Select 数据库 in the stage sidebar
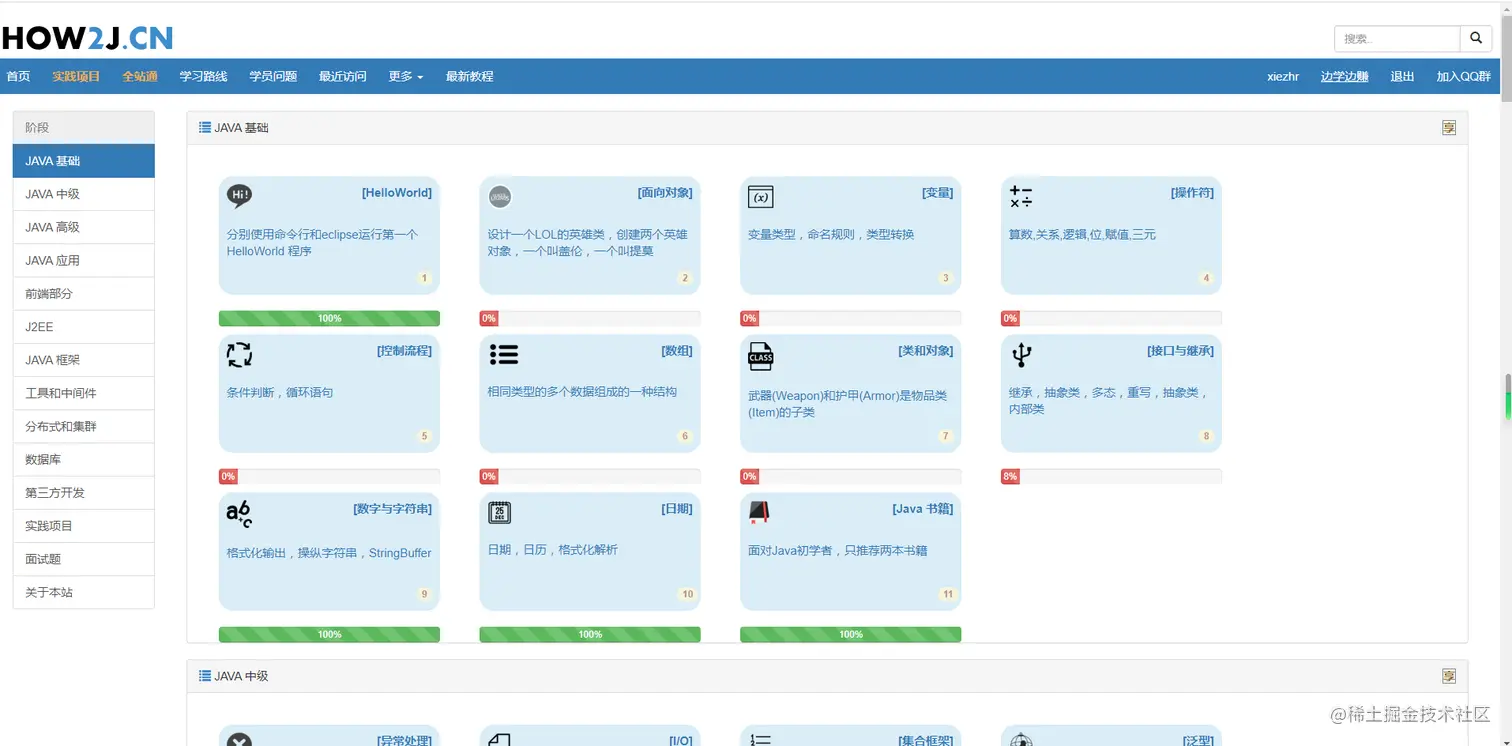The width and height of the screenshot is (1512, 746). (84, 459)
